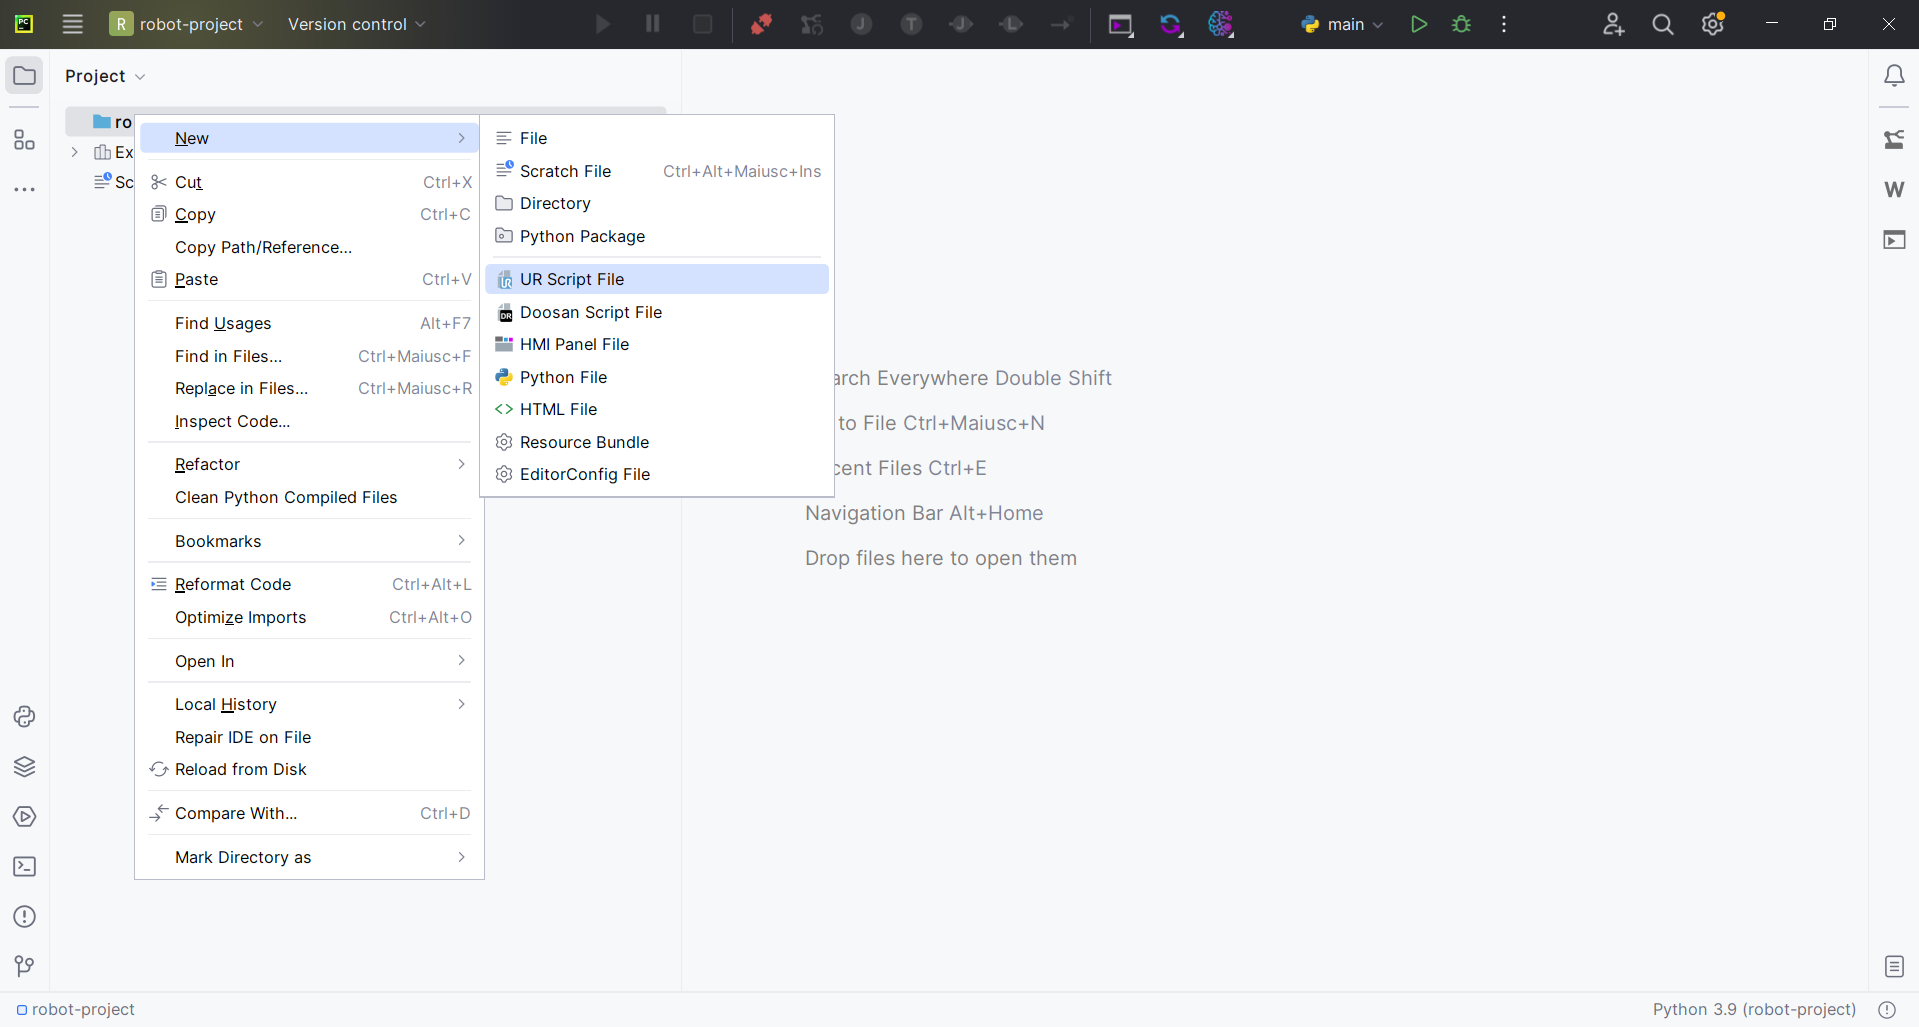Expand the External Libraries tree node
The width and height of the screenshot is (1919, 1027).
pos(75,152)
